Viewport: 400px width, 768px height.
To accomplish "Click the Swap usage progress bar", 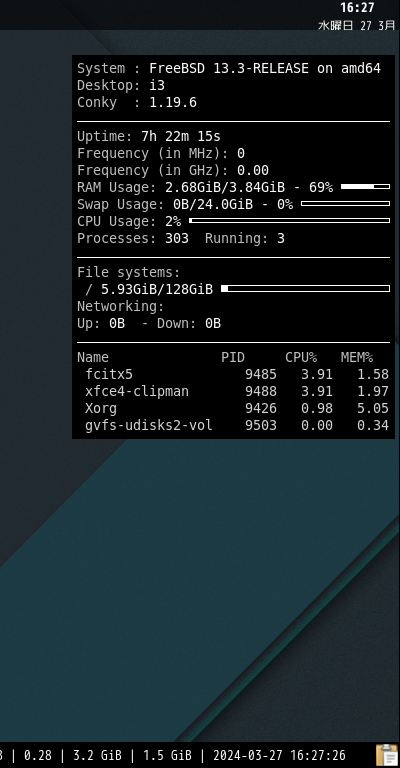I will coord(345,204).
